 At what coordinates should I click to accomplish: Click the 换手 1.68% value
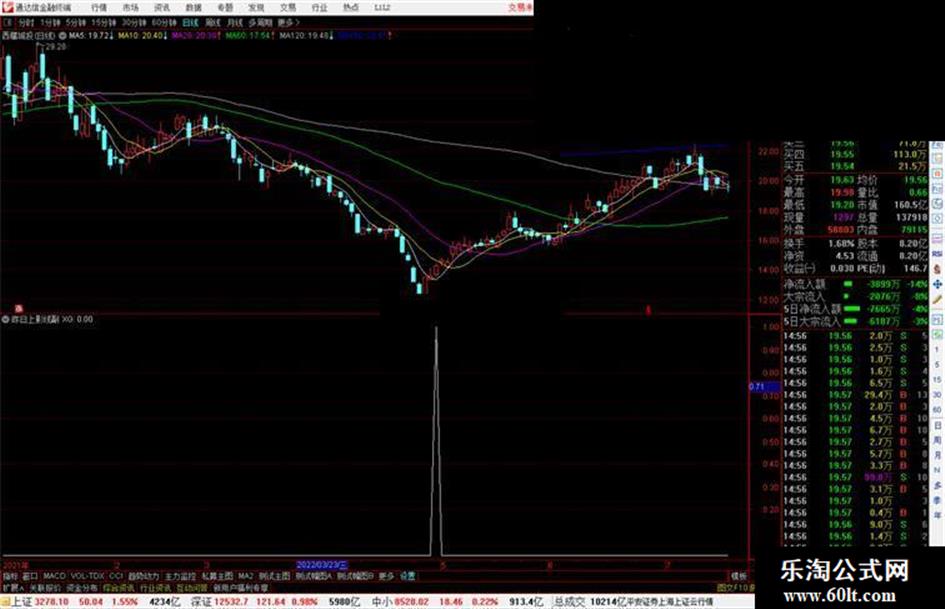841,244
